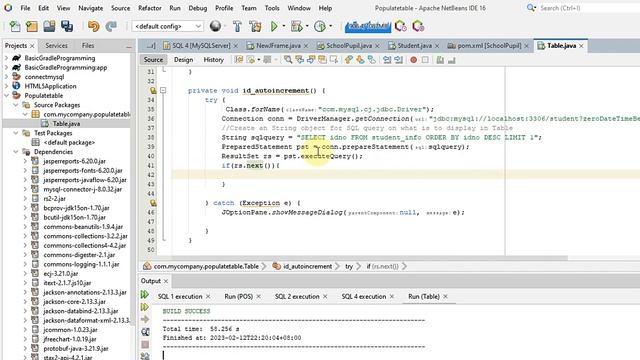Click Find Next Occurrence icon
Screen dimensions: 640x360
311,60
